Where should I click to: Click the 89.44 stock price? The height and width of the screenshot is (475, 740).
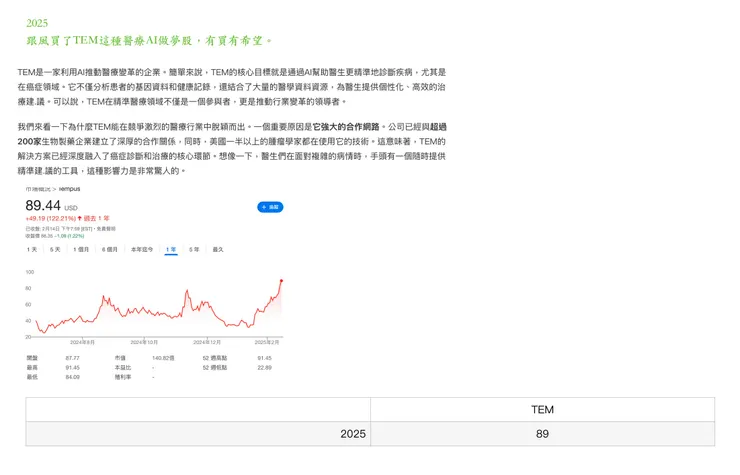(43, 205)
